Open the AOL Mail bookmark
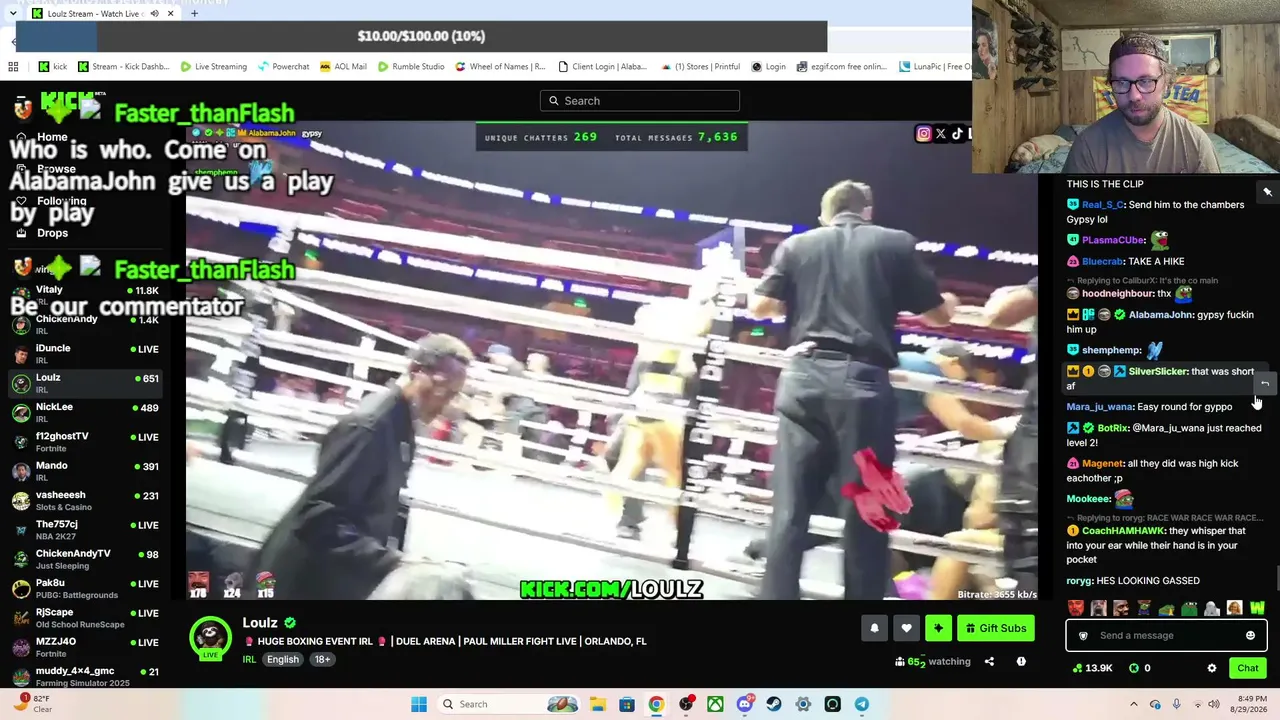1280x720 pixels. pos(343,67)
